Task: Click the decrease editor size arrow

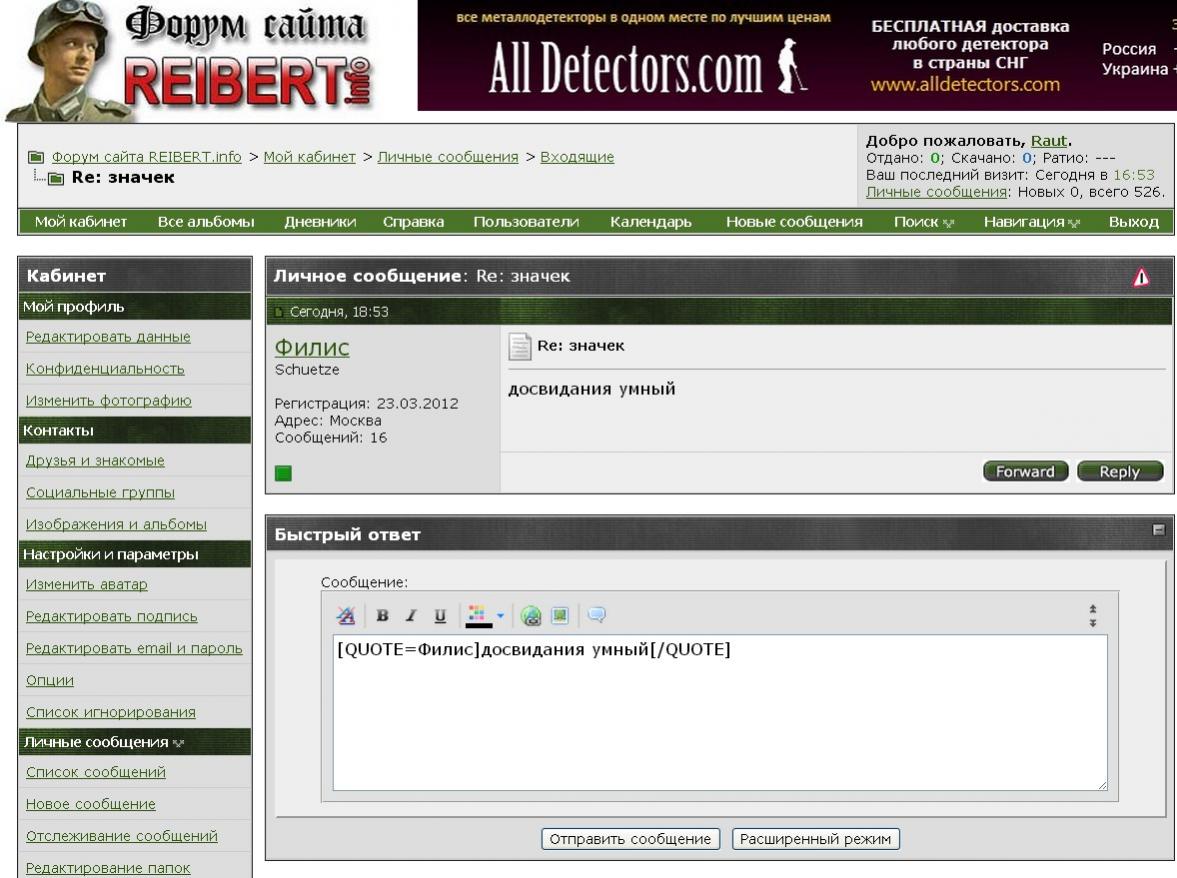Action: point(1093,609)
